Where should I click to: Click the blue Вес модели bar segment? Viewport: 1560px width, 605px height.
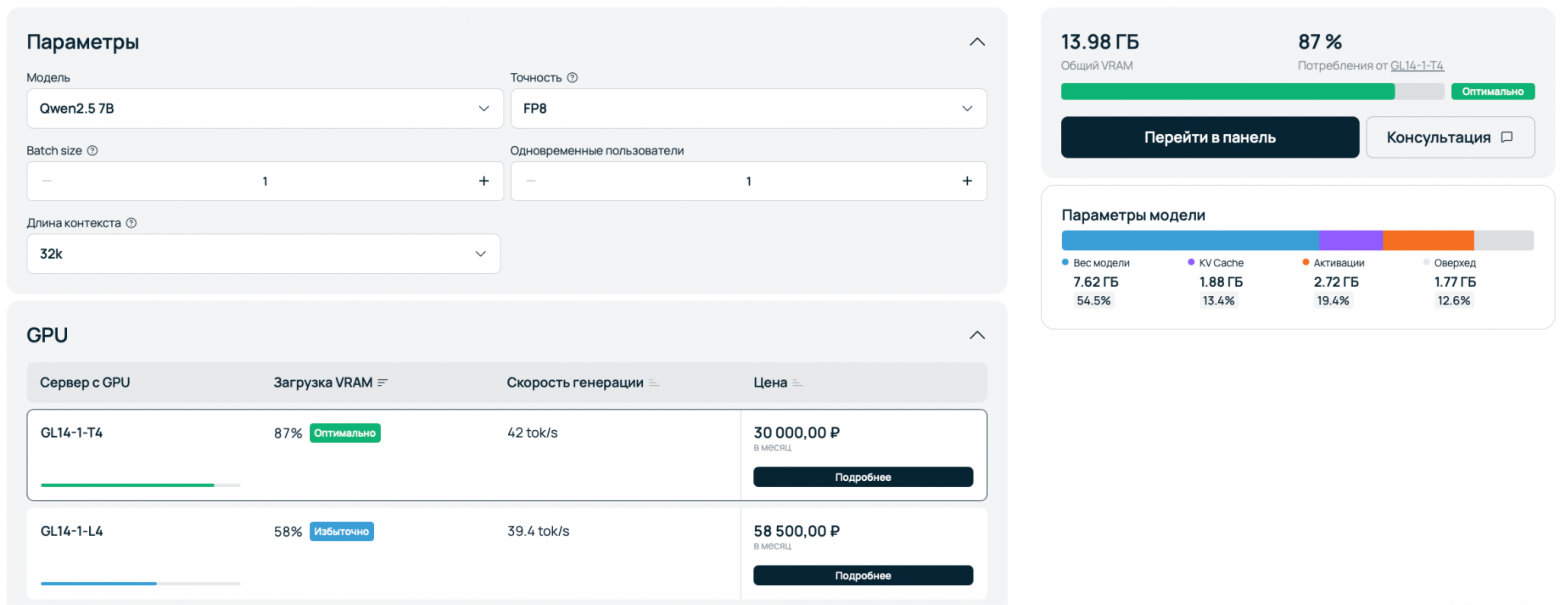[1190, 240]
